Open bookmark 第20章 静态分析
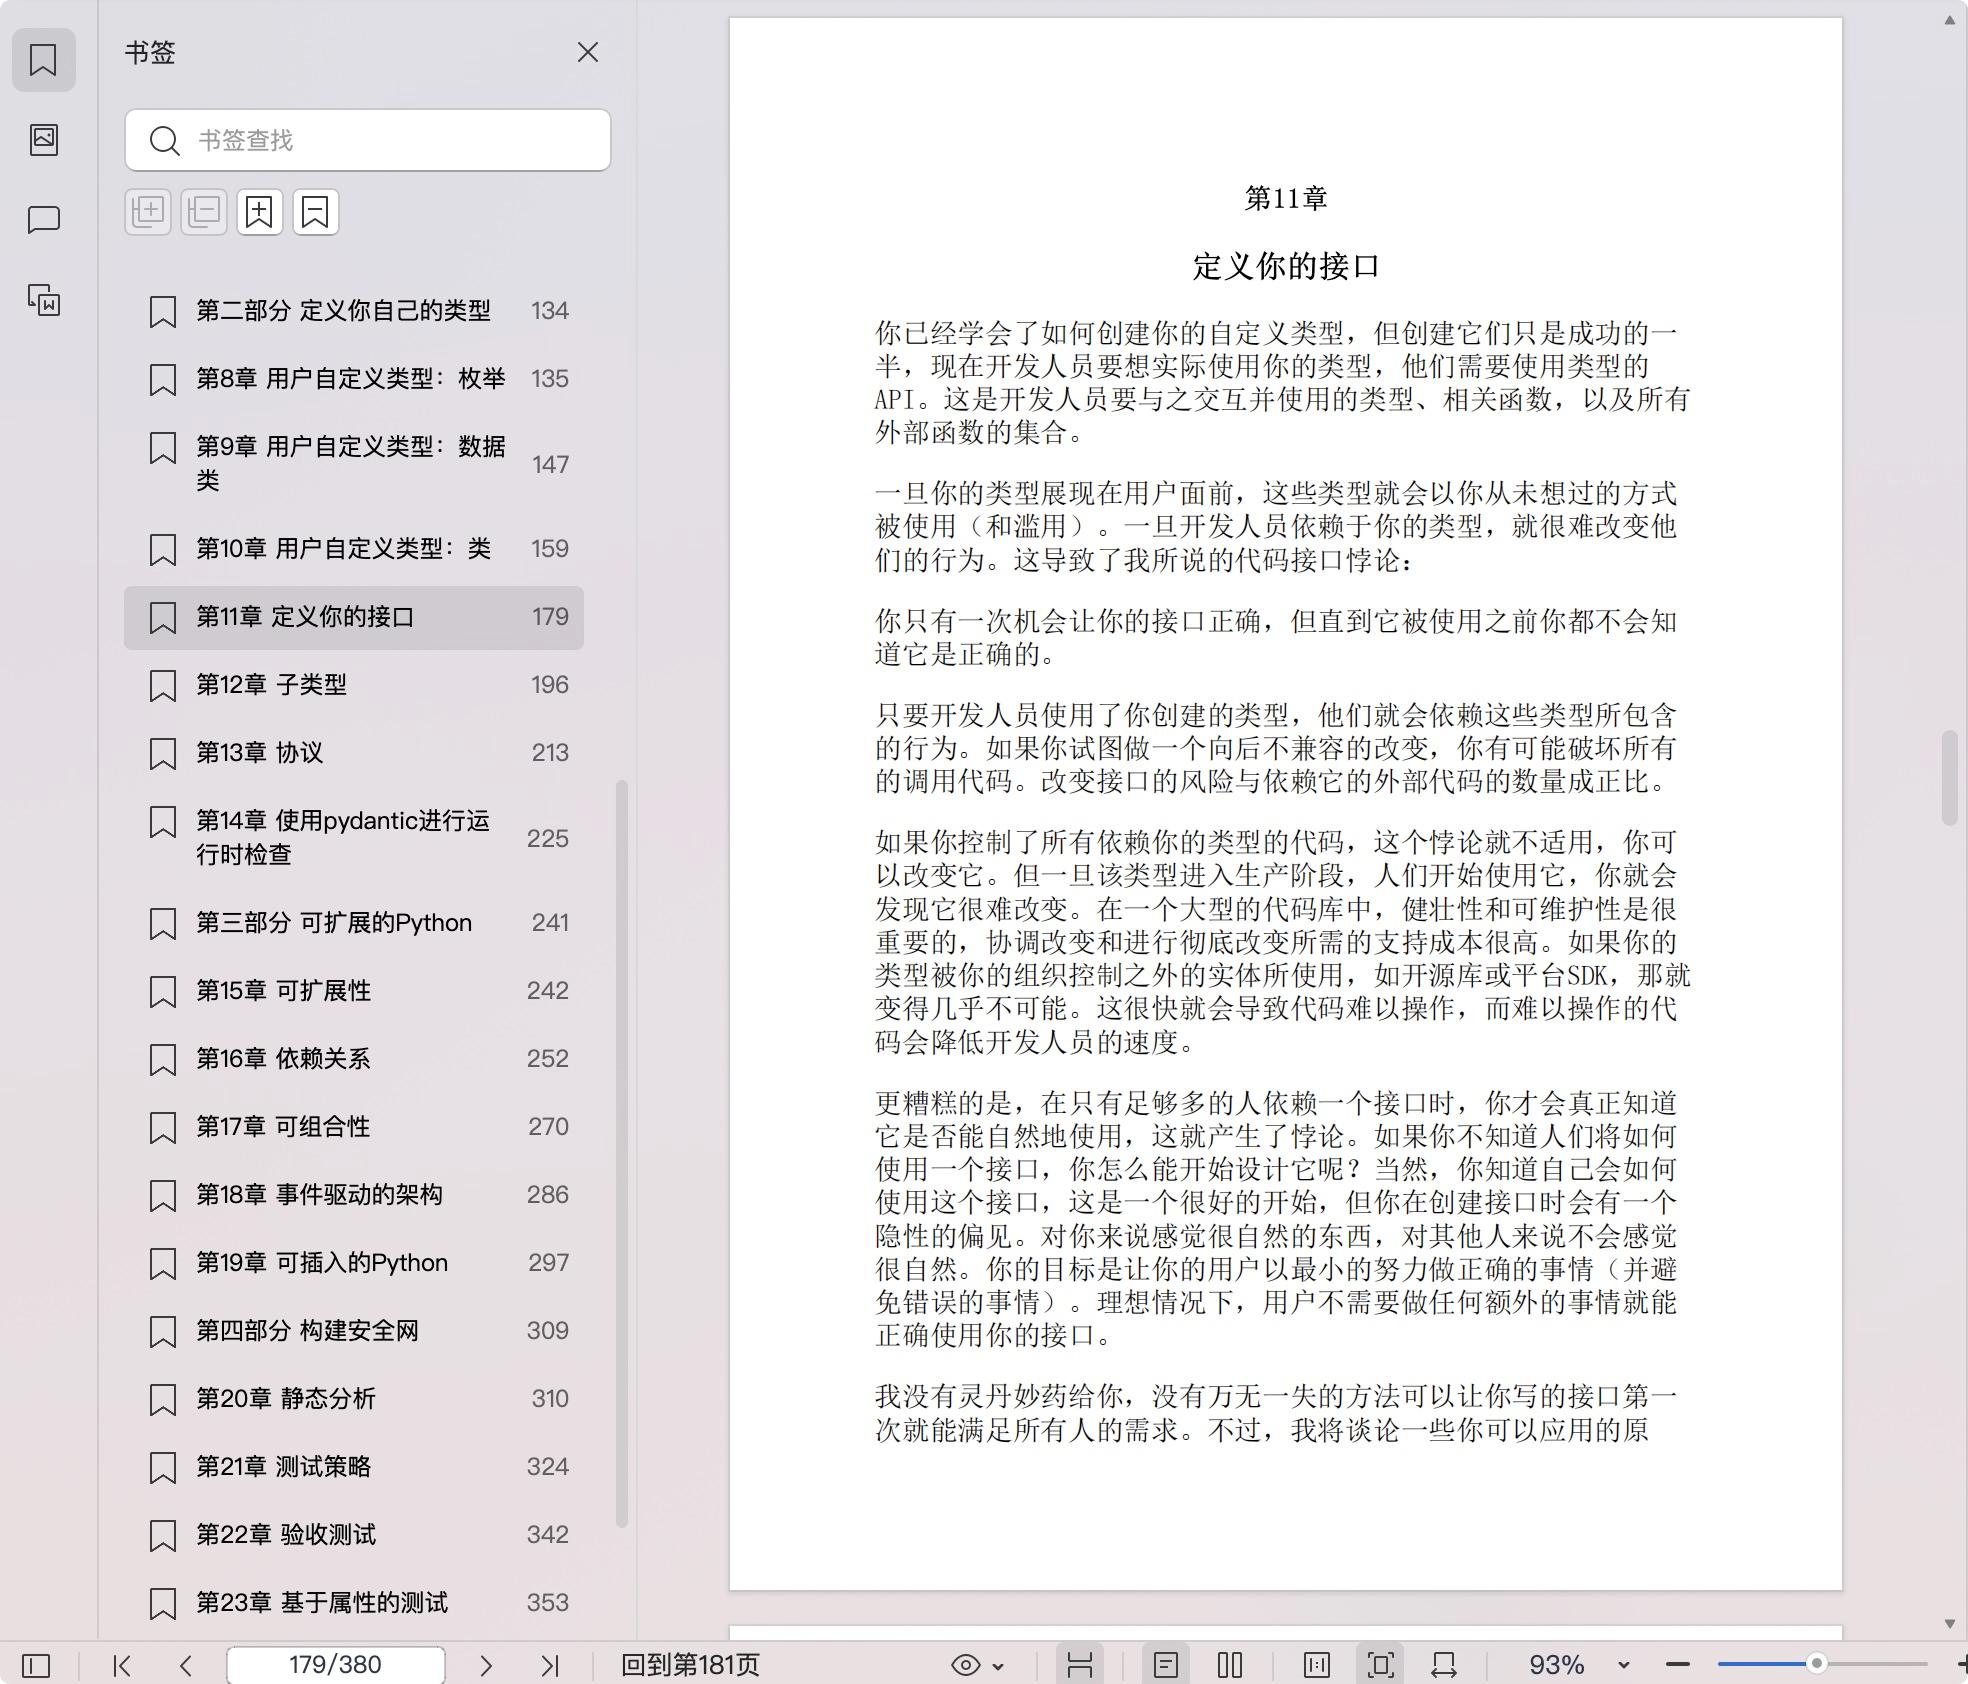The width and height of the screenshot is (1968, 1684). point(354,1399)
